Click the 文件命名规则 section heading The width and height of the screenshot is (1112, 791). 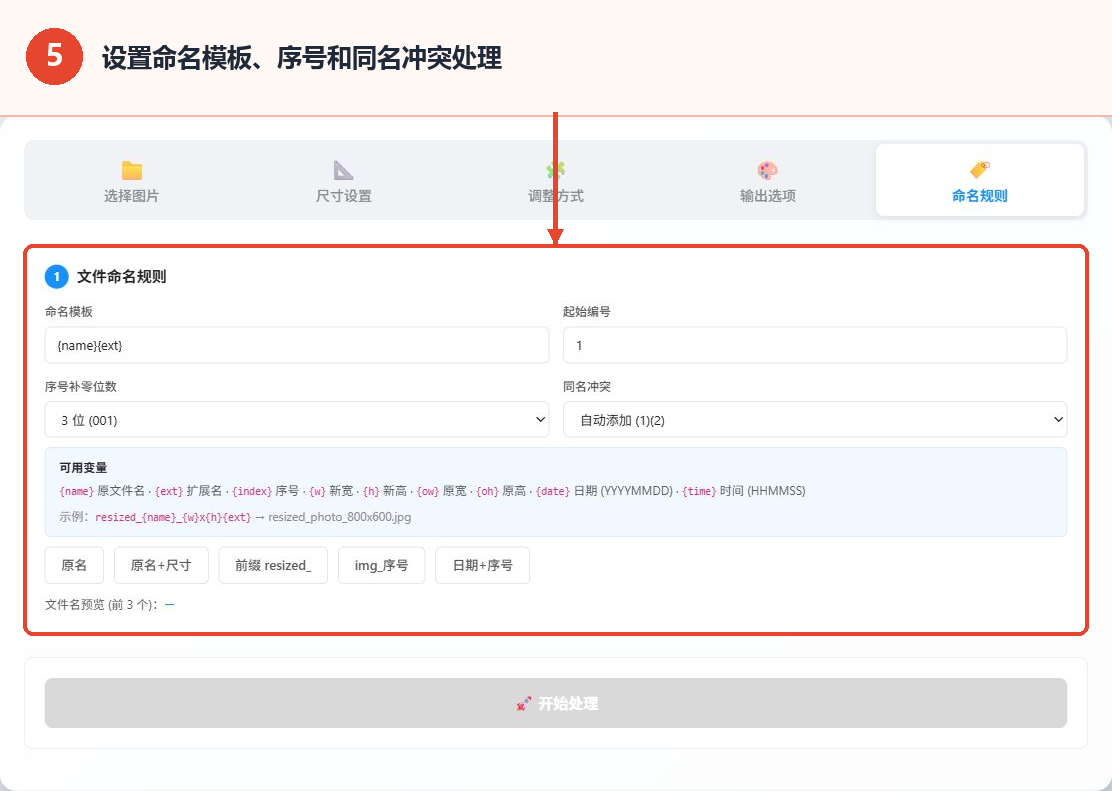(x=121, y=277)
